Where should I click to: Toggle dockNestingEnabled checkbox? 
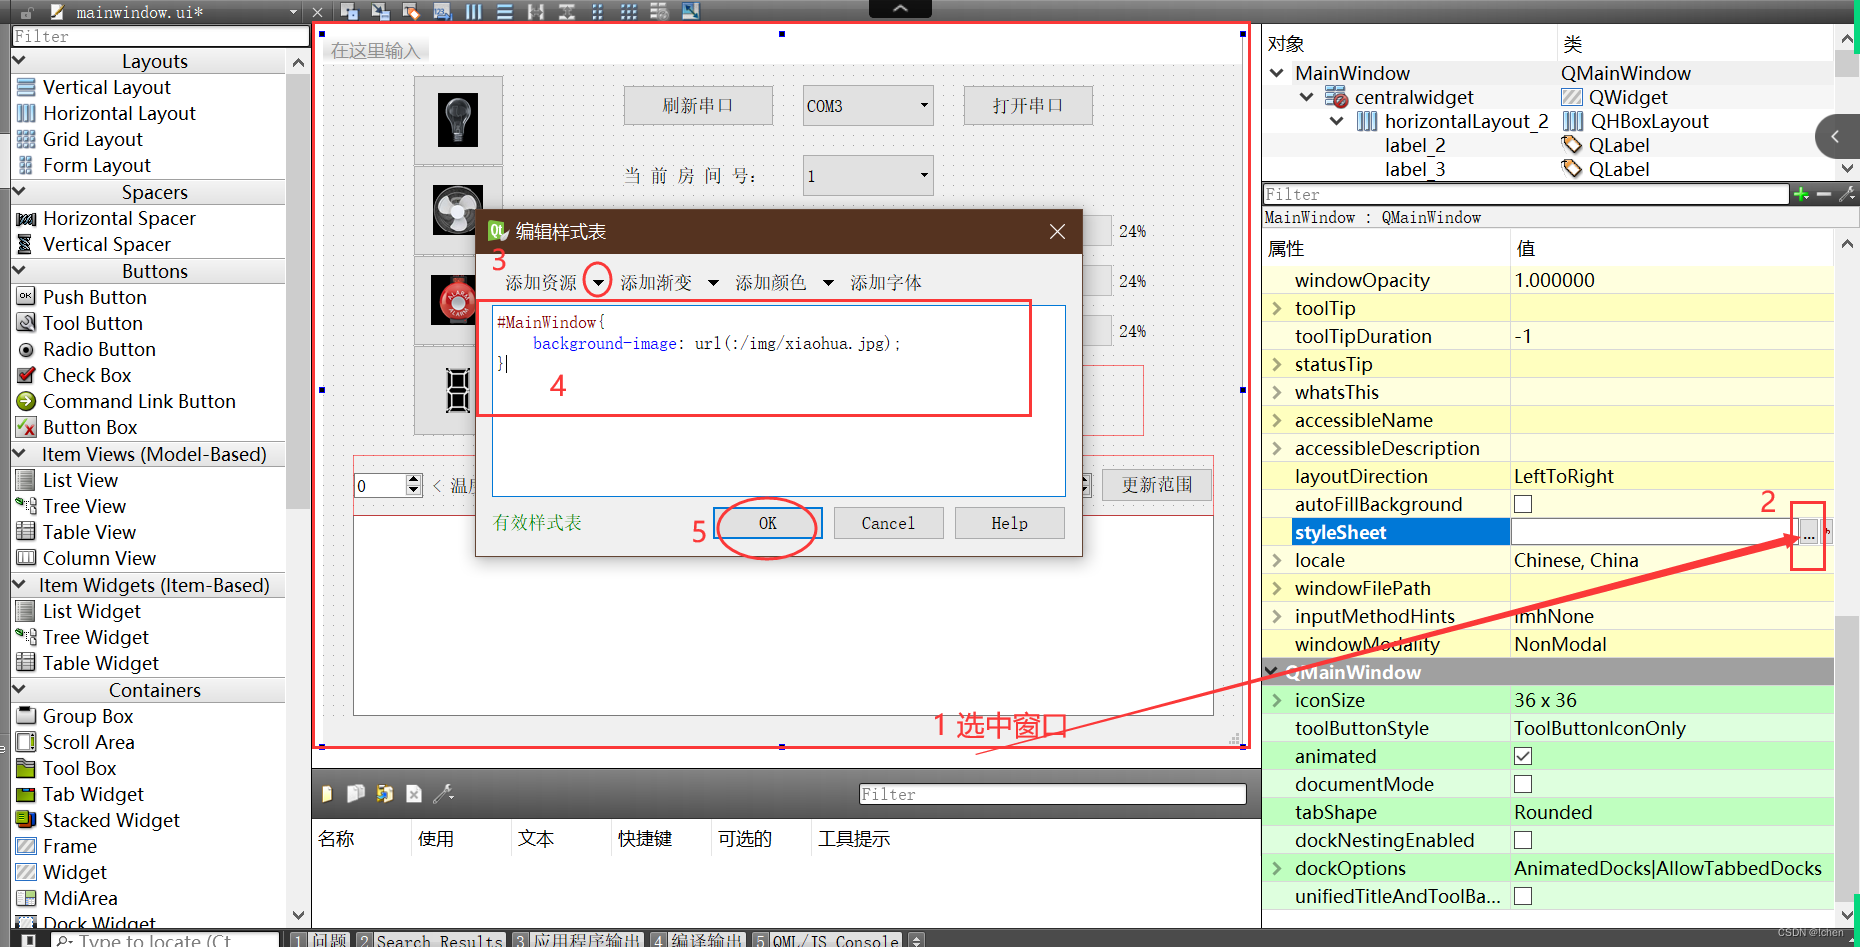1523,840
